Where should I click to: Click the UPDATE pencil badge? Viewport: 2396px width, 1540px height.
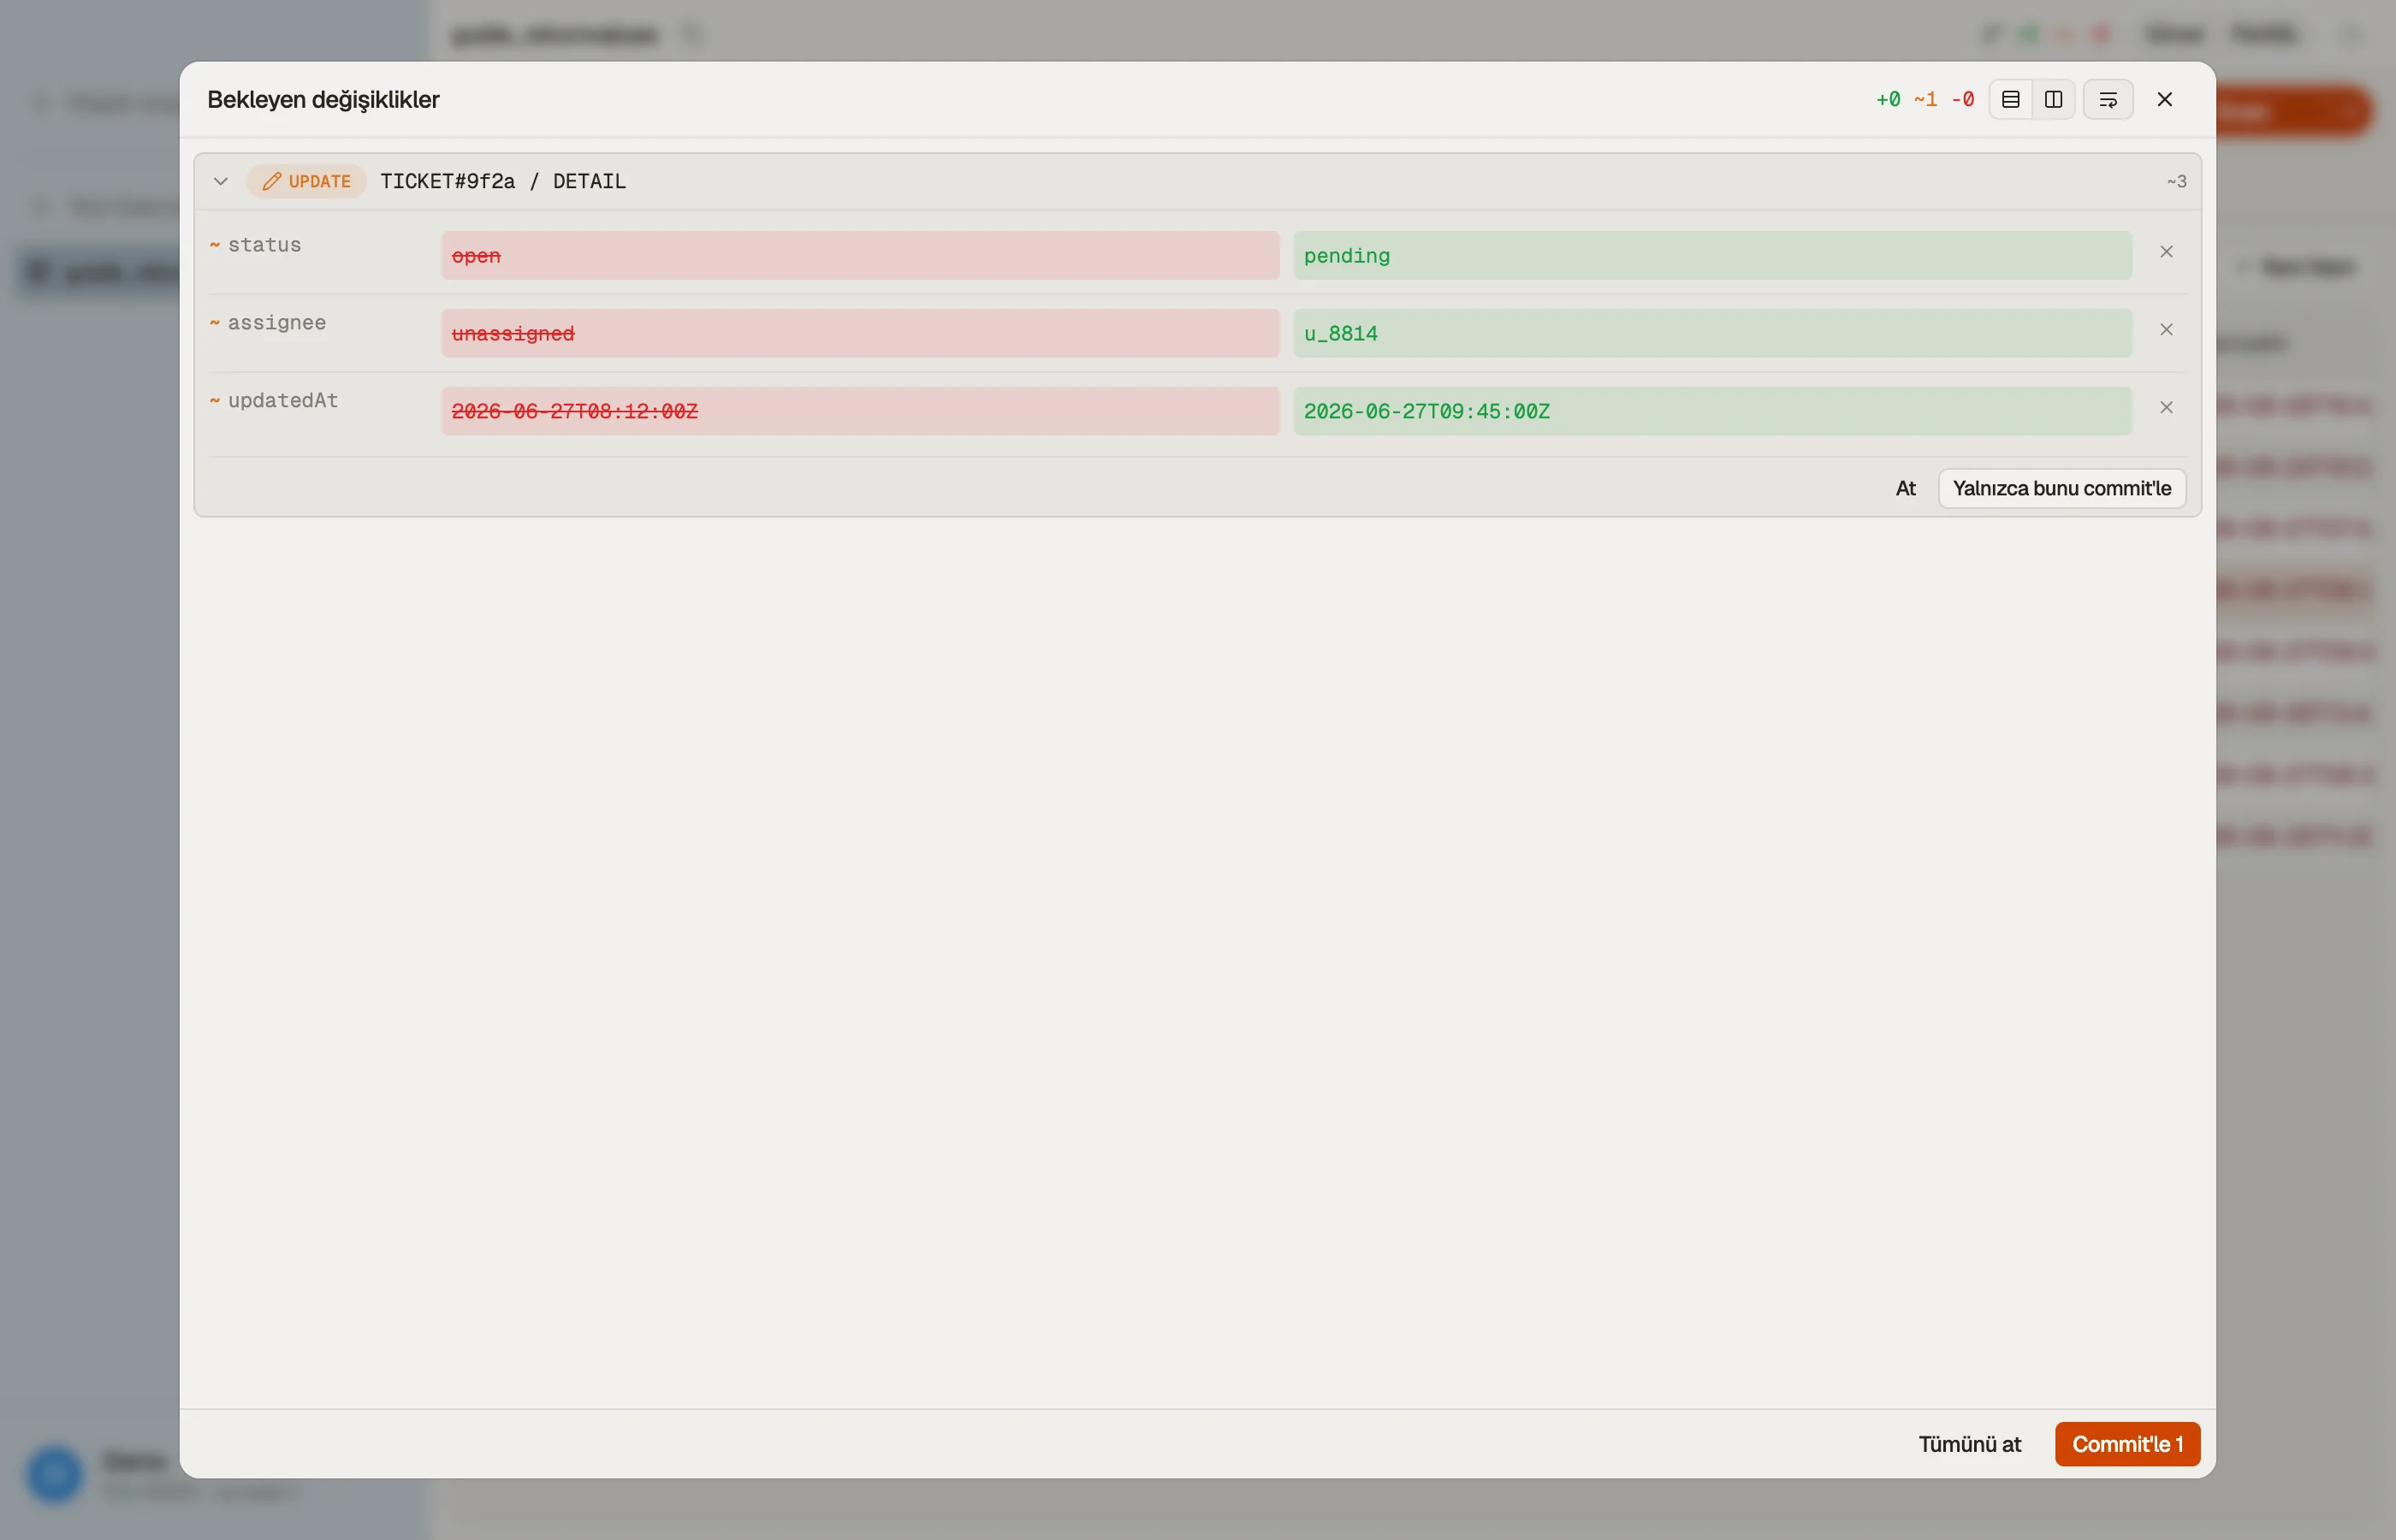point(307,181)
